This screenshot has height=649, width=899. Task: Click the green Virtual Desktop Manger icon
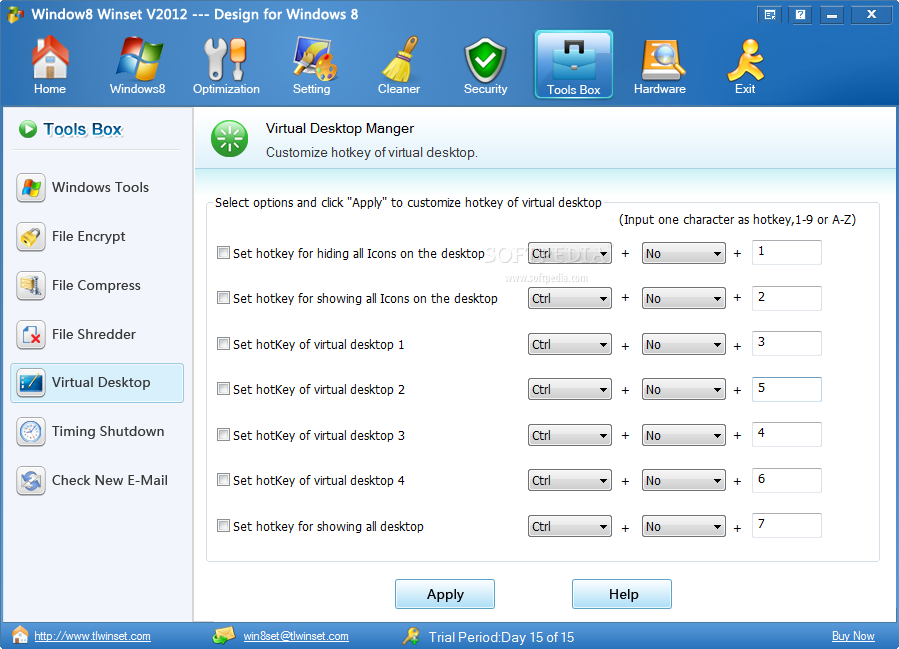tap(229, 139)
